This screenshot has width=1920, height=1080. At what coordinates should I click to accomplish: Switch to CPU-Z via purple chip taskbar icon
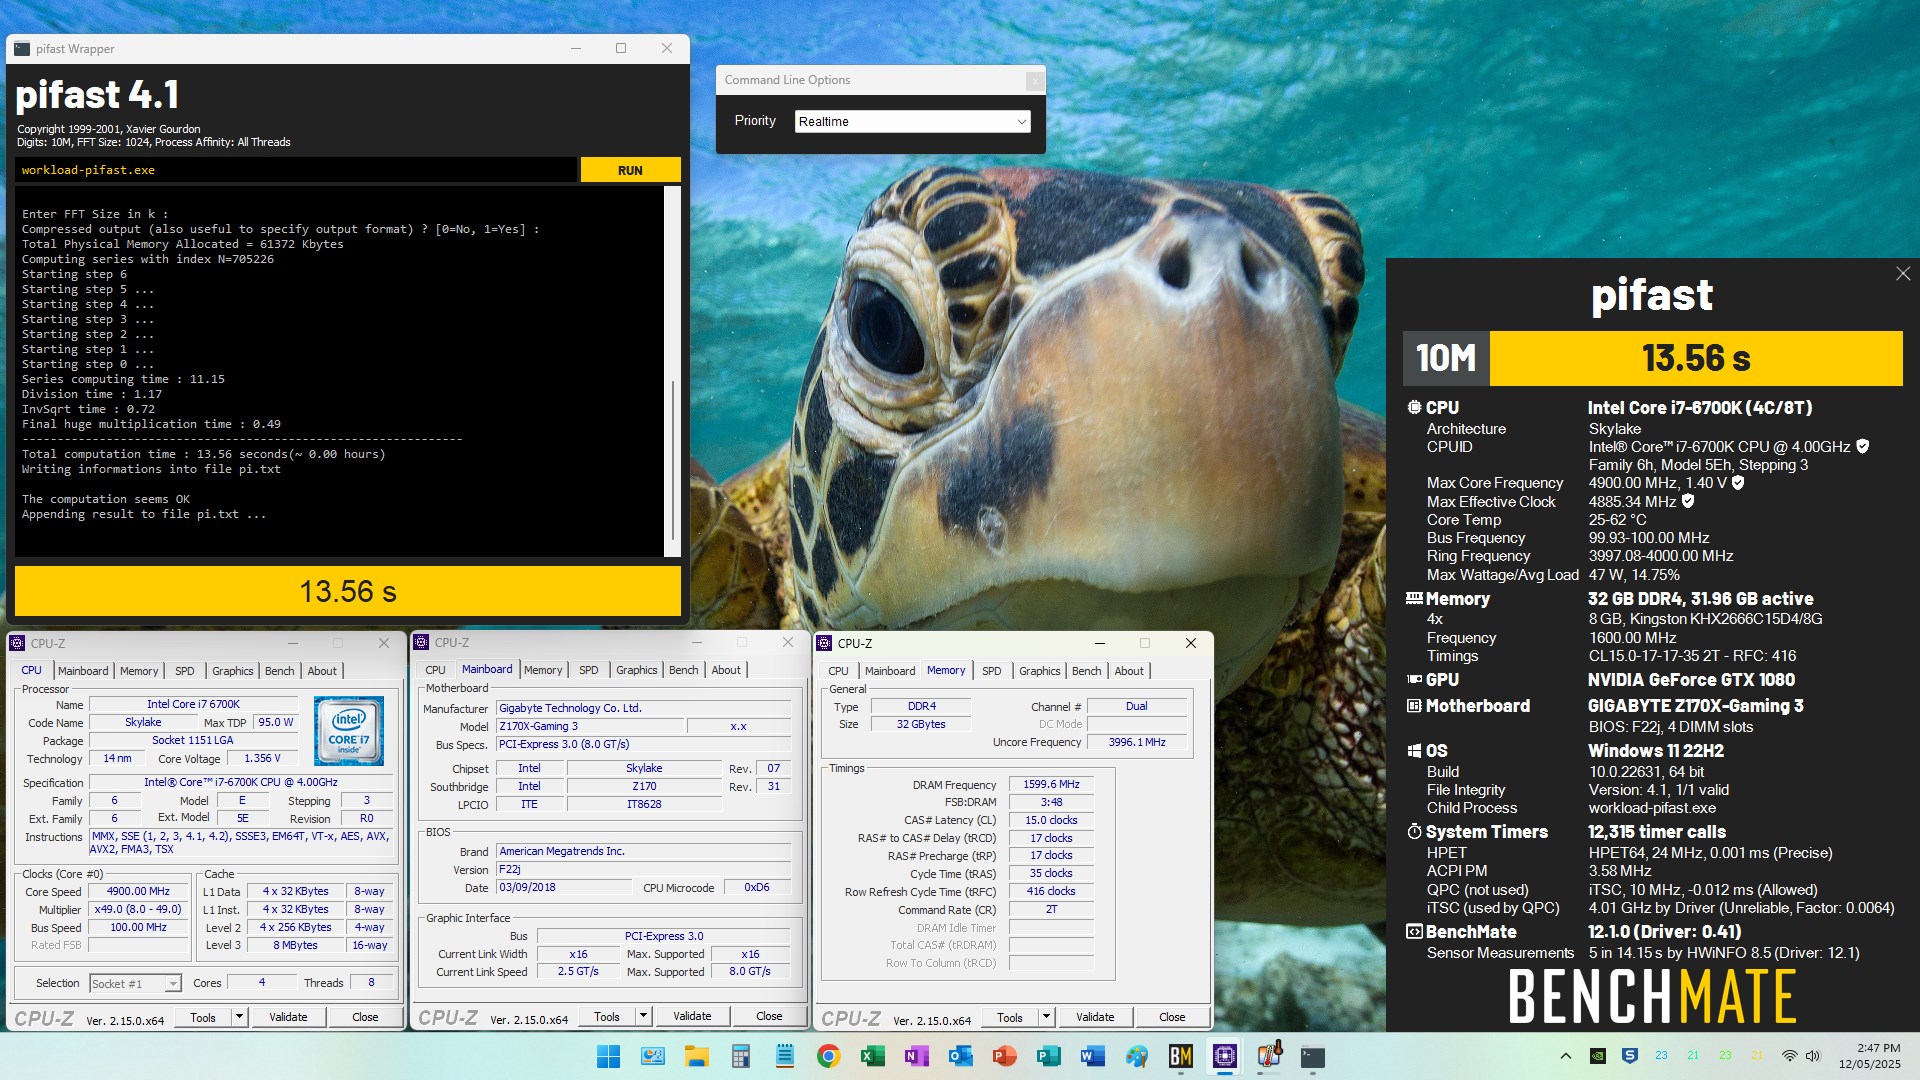point(1224,1056)
